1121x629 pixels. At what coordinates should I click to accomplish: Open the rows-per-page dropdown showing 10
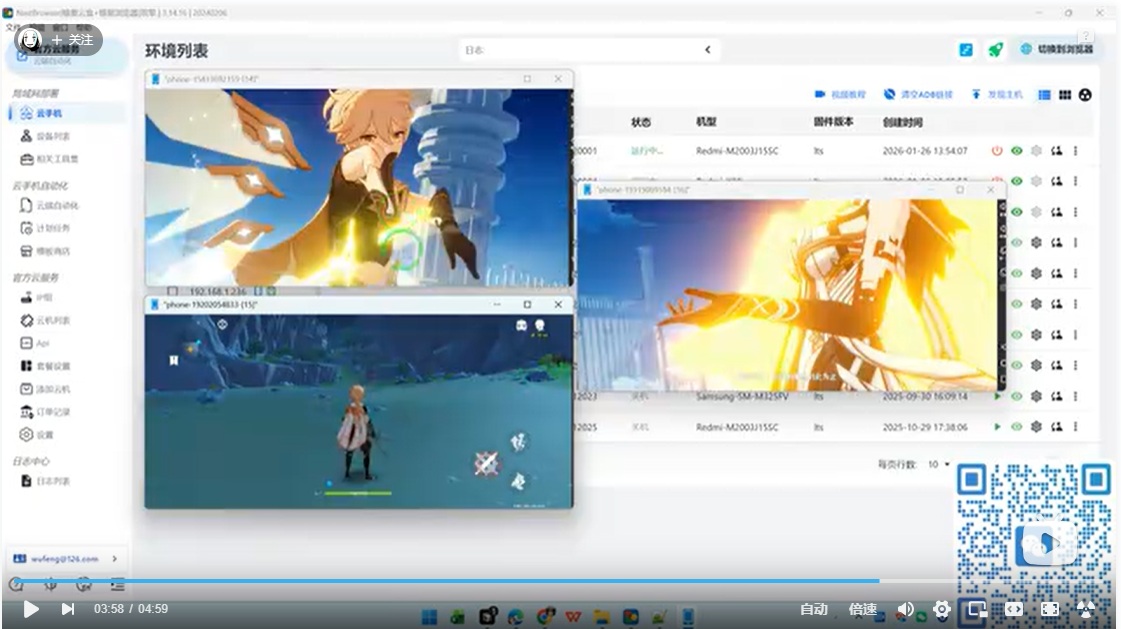click(938, 465)
